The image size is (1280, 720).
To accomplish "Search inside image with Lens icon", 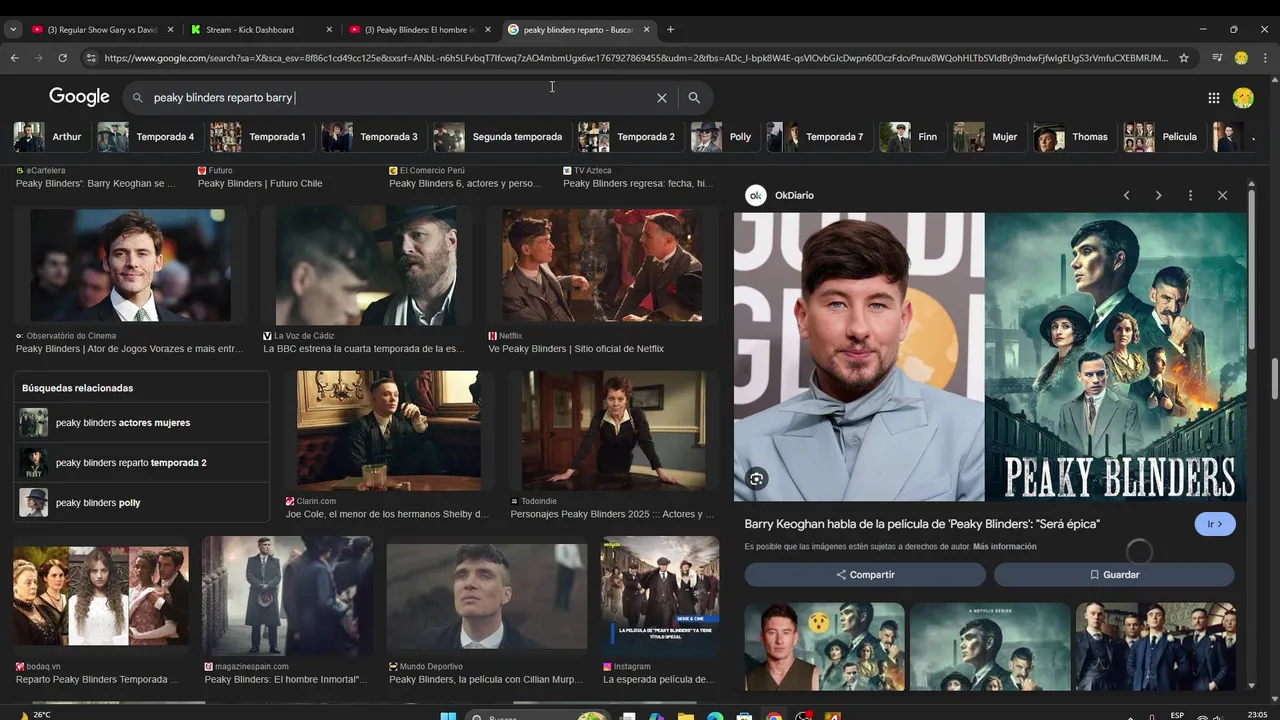I will coord(756,479).
